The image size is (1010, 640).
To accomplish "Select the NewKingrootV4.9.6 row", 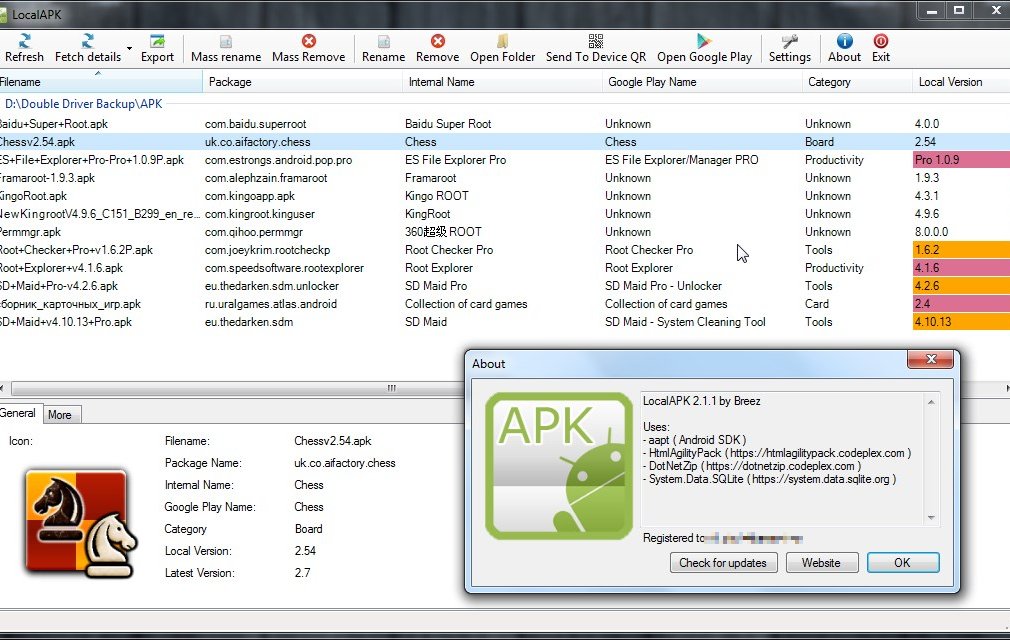I will [x=505, y=214].
